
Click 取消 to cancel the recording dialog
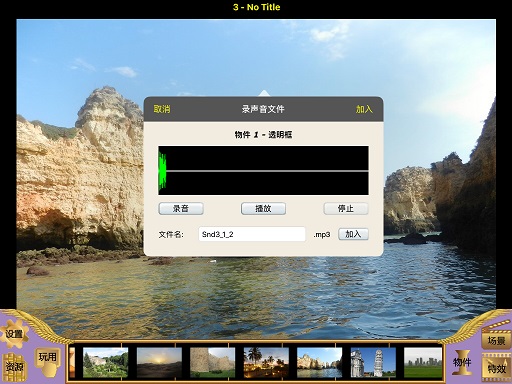[162, 109]
